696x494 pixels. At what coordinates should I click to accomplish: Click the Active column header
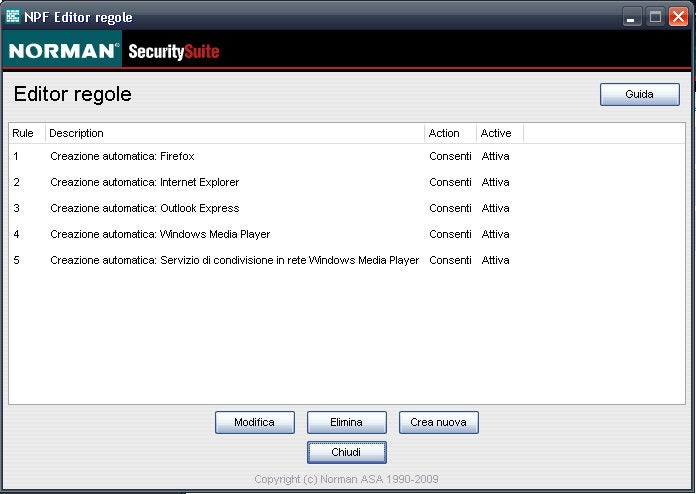coord(498,133)
